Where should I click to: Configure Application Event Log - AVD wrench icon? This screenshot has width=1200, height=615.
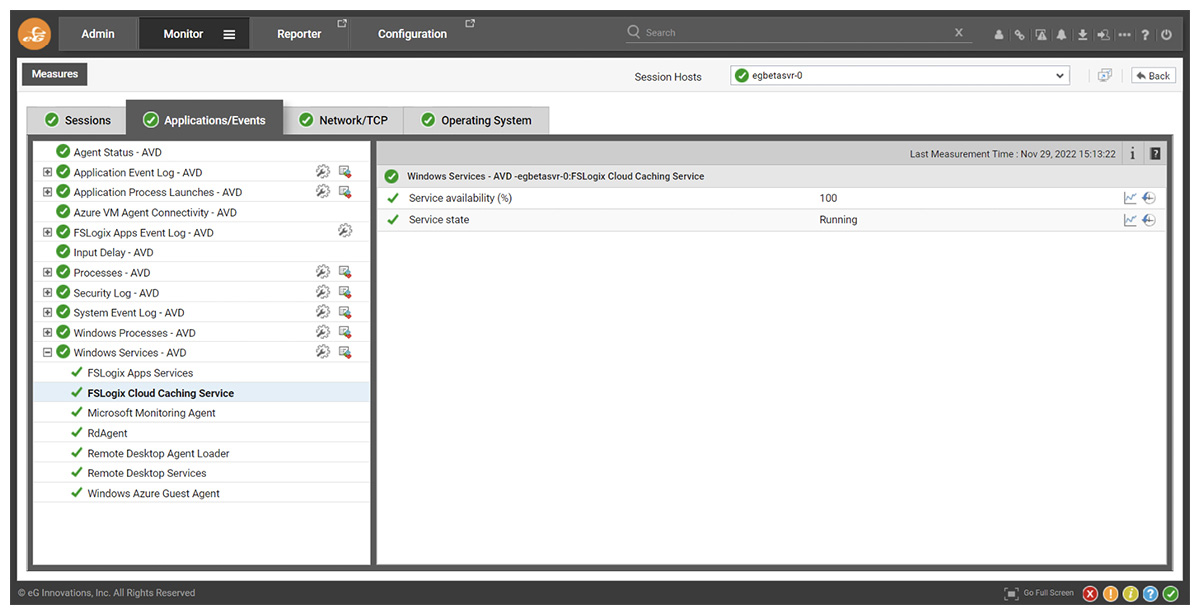pyautogui.click(x=323, y=172)
